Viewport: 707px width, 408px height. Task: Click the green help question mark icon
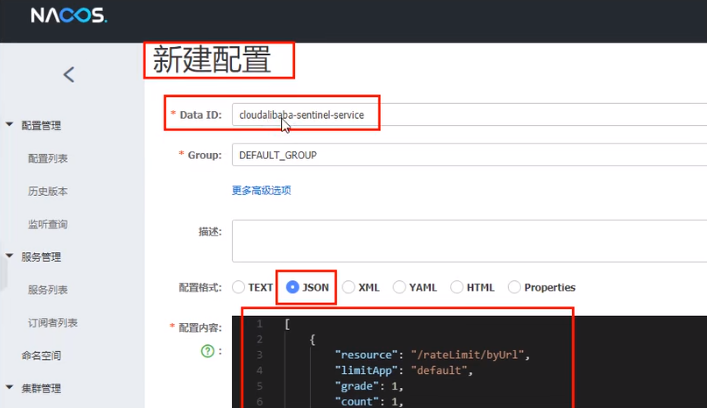pyautogui.click(x=208, y=351)
